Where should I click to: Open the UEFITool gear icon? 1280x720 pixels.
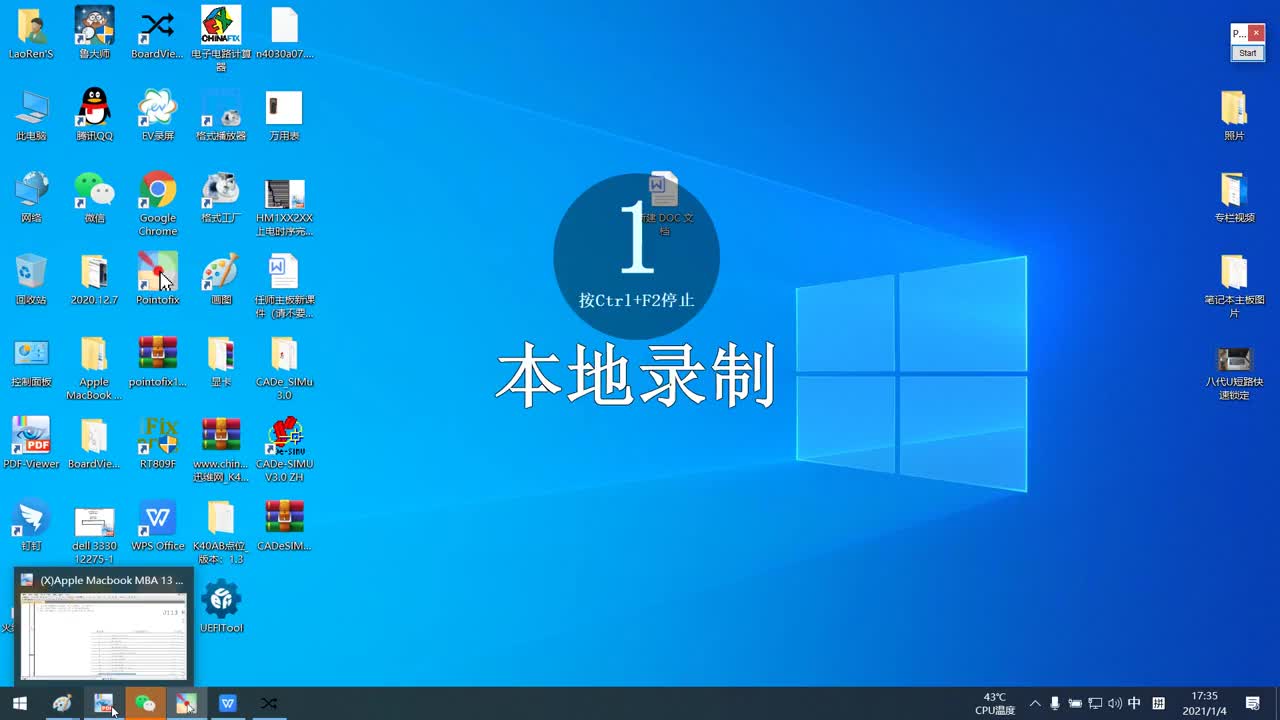click(221, 607)
